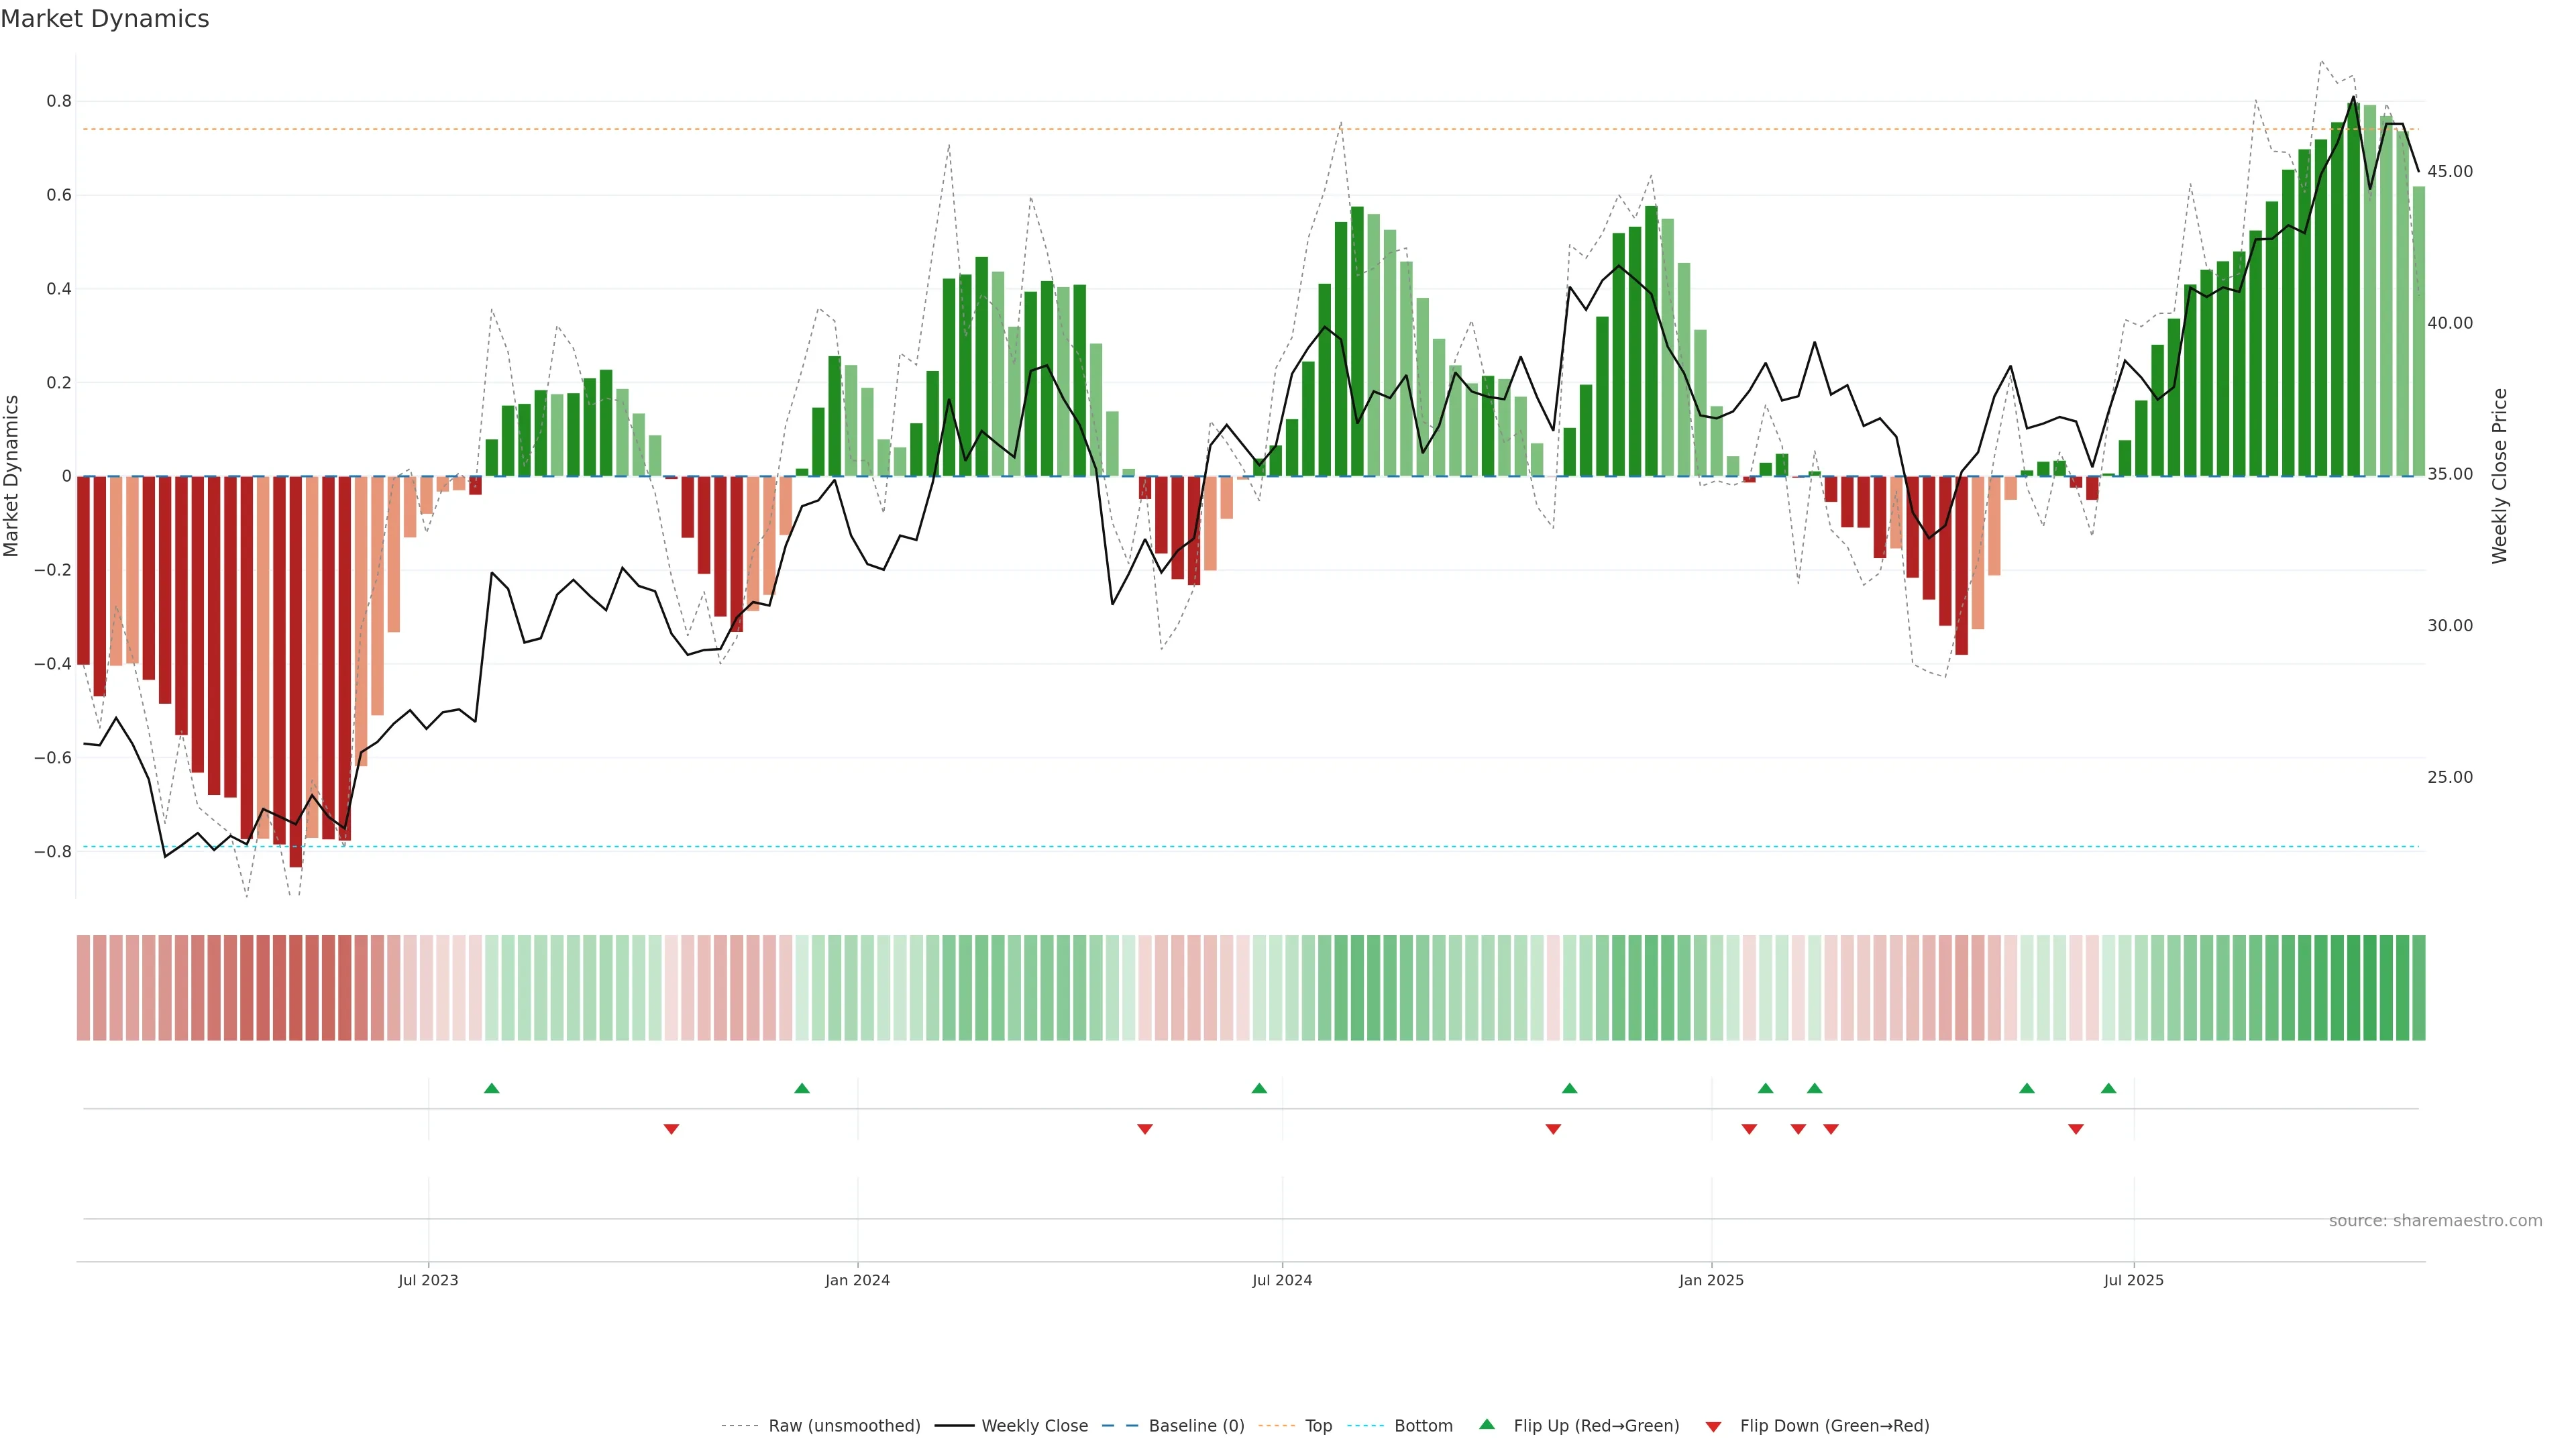Viewport: 2576px width, 1449px height.
Task: Click the lone flip-down triangle between Jan and Jul 2024
Action: coord(1145,1129)
